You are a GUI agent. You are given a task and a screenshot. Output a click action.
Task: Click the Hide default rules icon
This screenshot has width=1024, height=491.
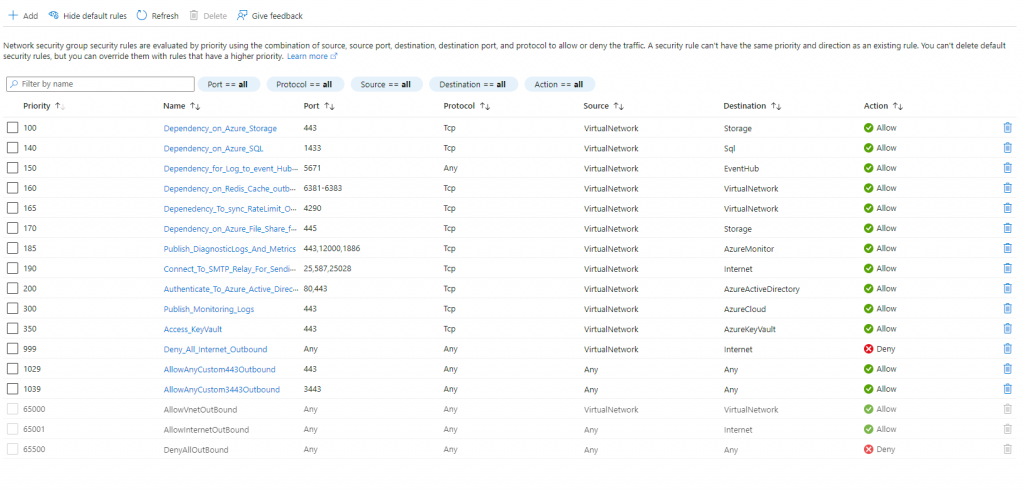[53, 16]
